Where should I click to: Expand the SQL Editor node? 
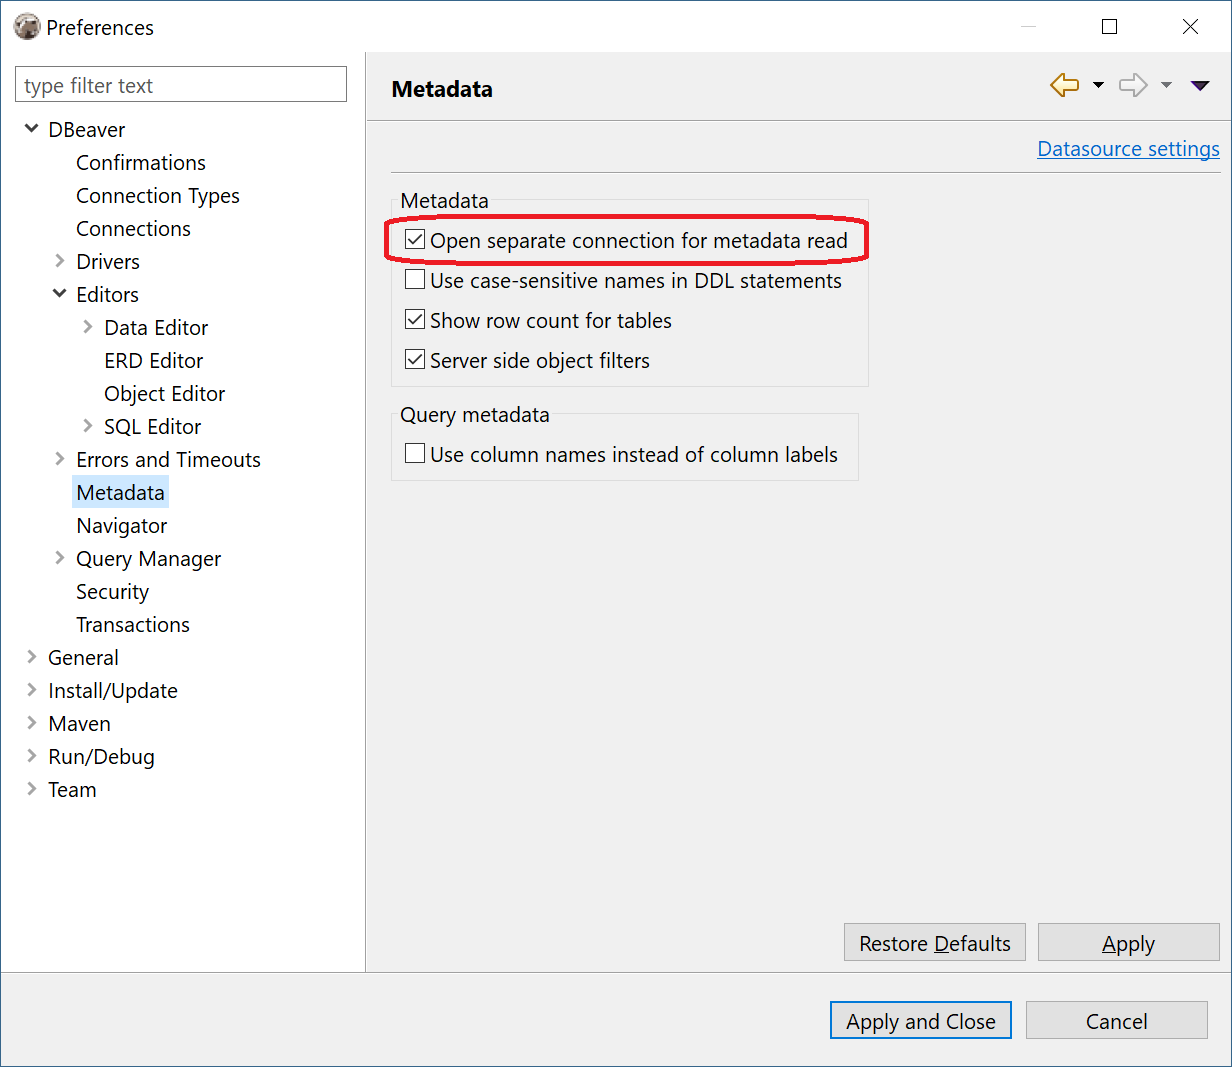point(88,426)
